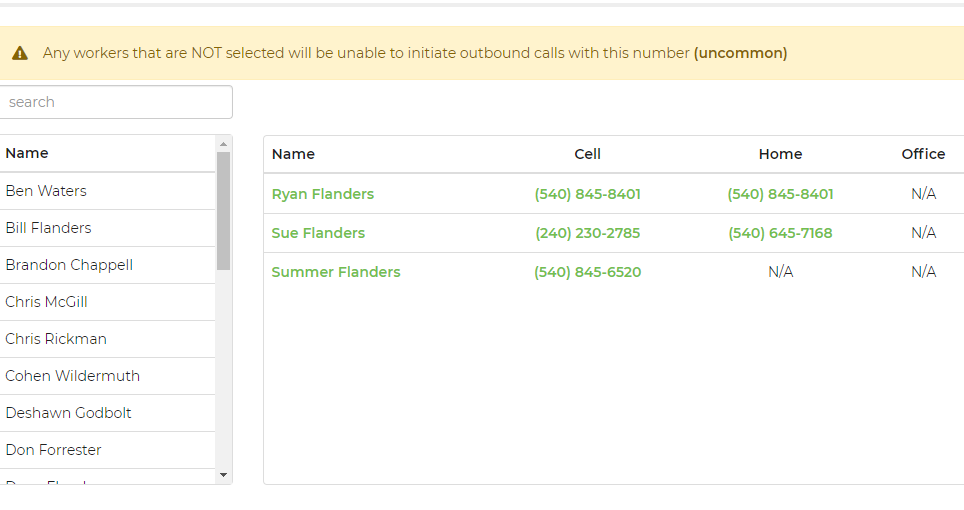Click Summer Flanders cell number (540) 845-6520
964x510 pixels.
(x=588, y=272)
